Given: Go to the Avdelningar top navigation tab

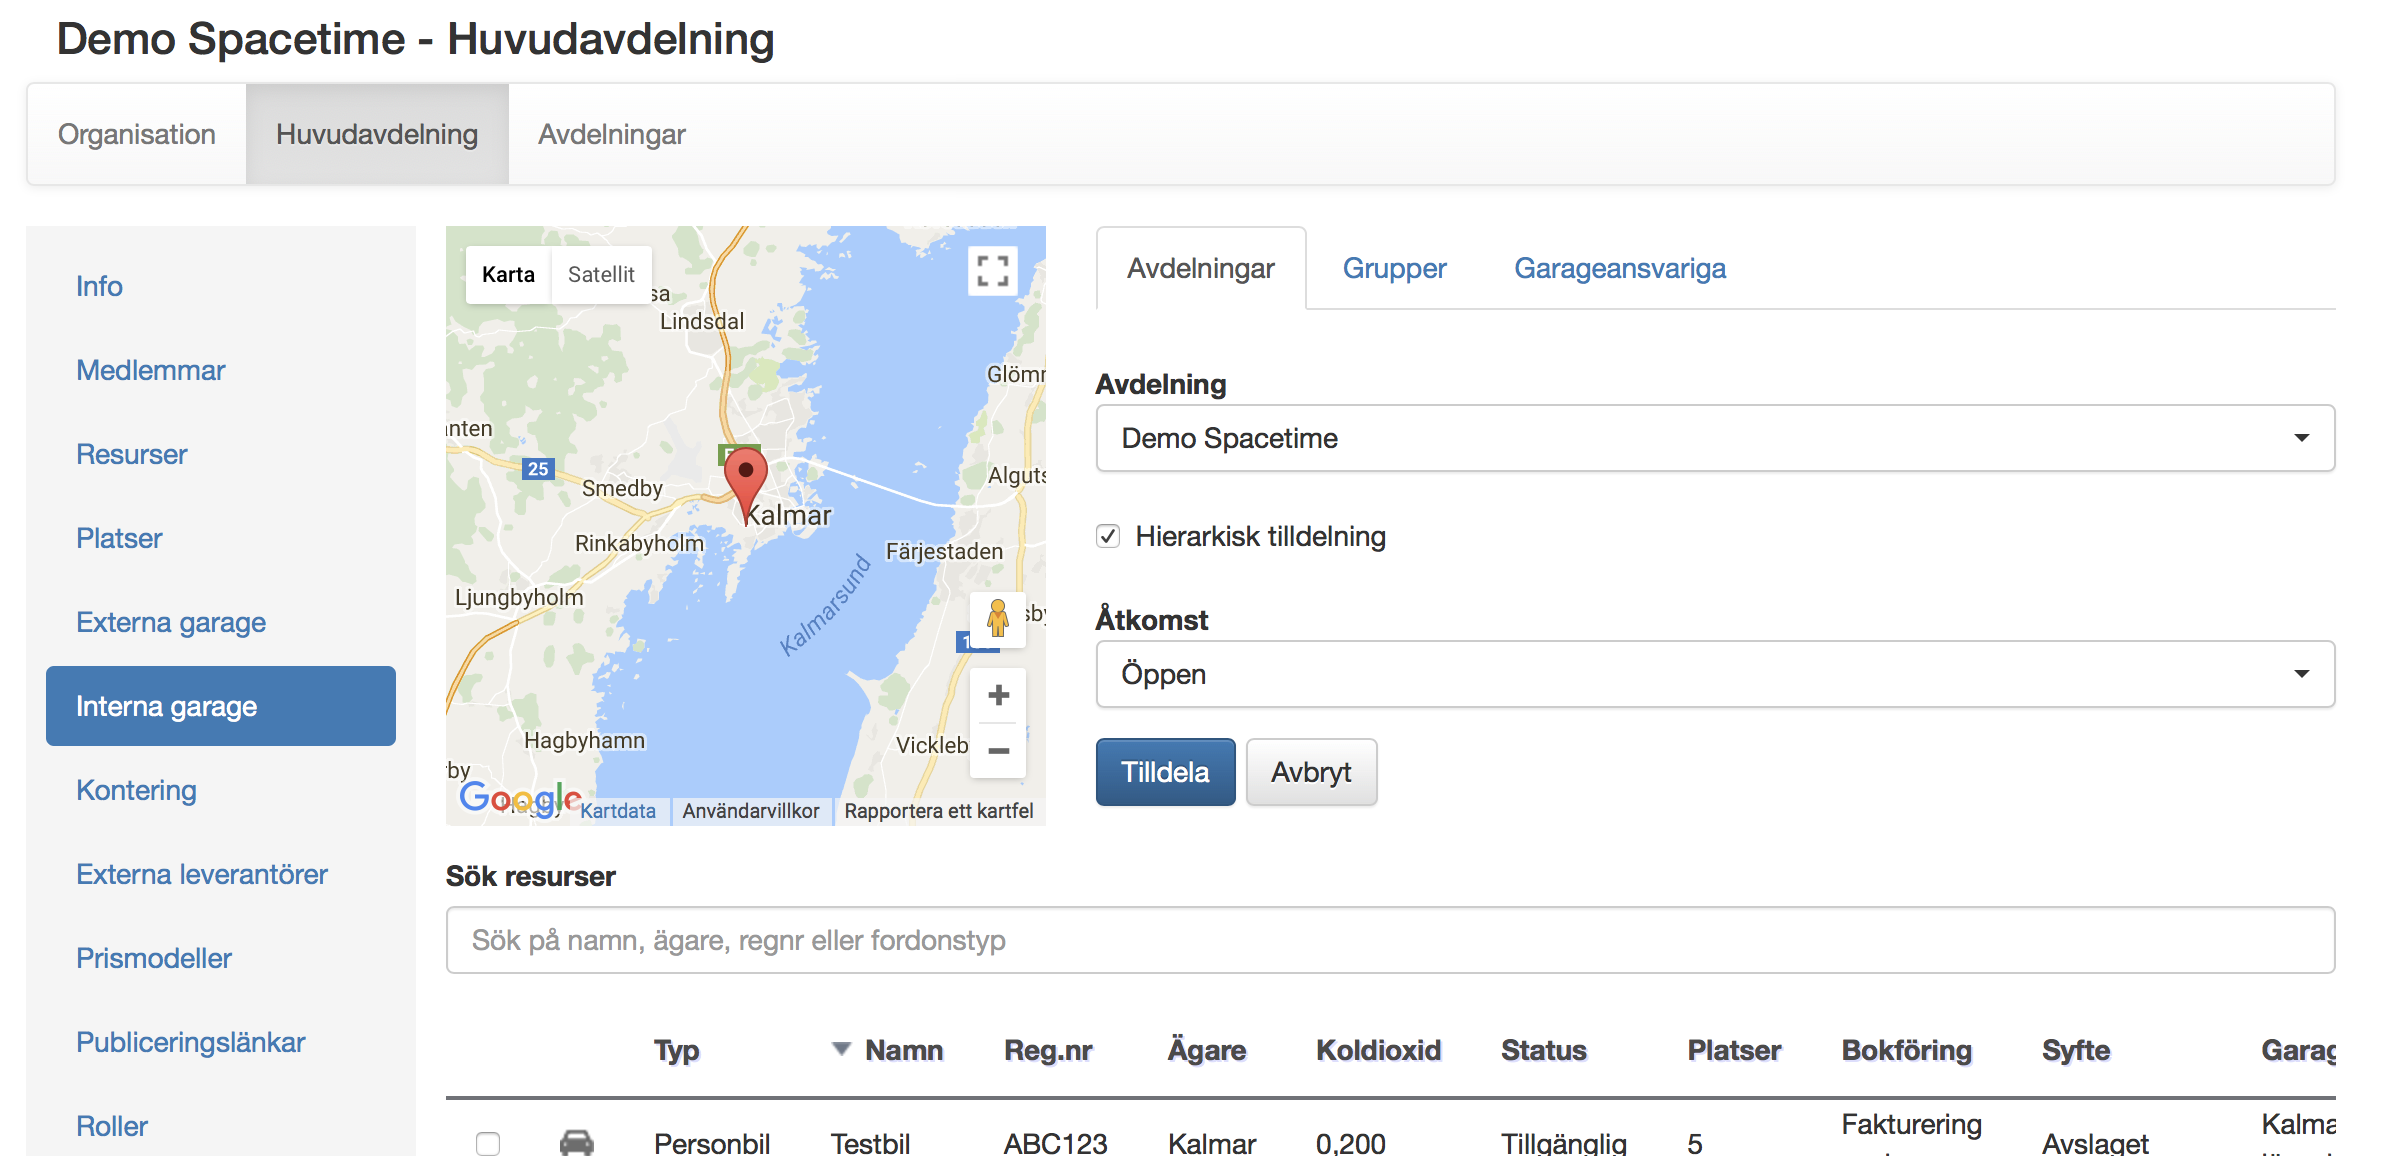Looking at the screenshot, I should tap(611, 134).
